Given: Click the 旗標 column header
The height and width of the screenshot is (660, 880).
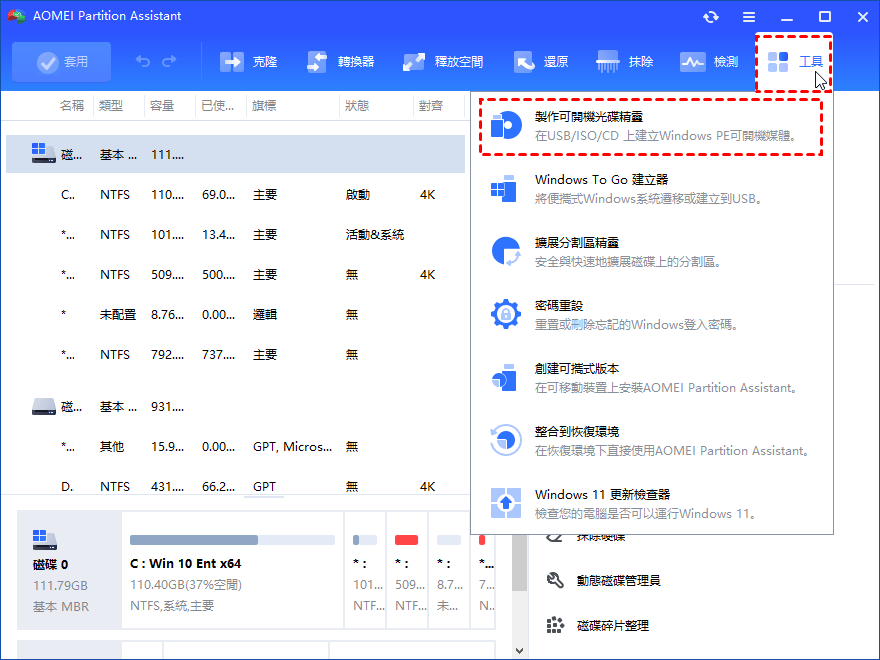Looking at the screenshot, I should pos(264,106).
